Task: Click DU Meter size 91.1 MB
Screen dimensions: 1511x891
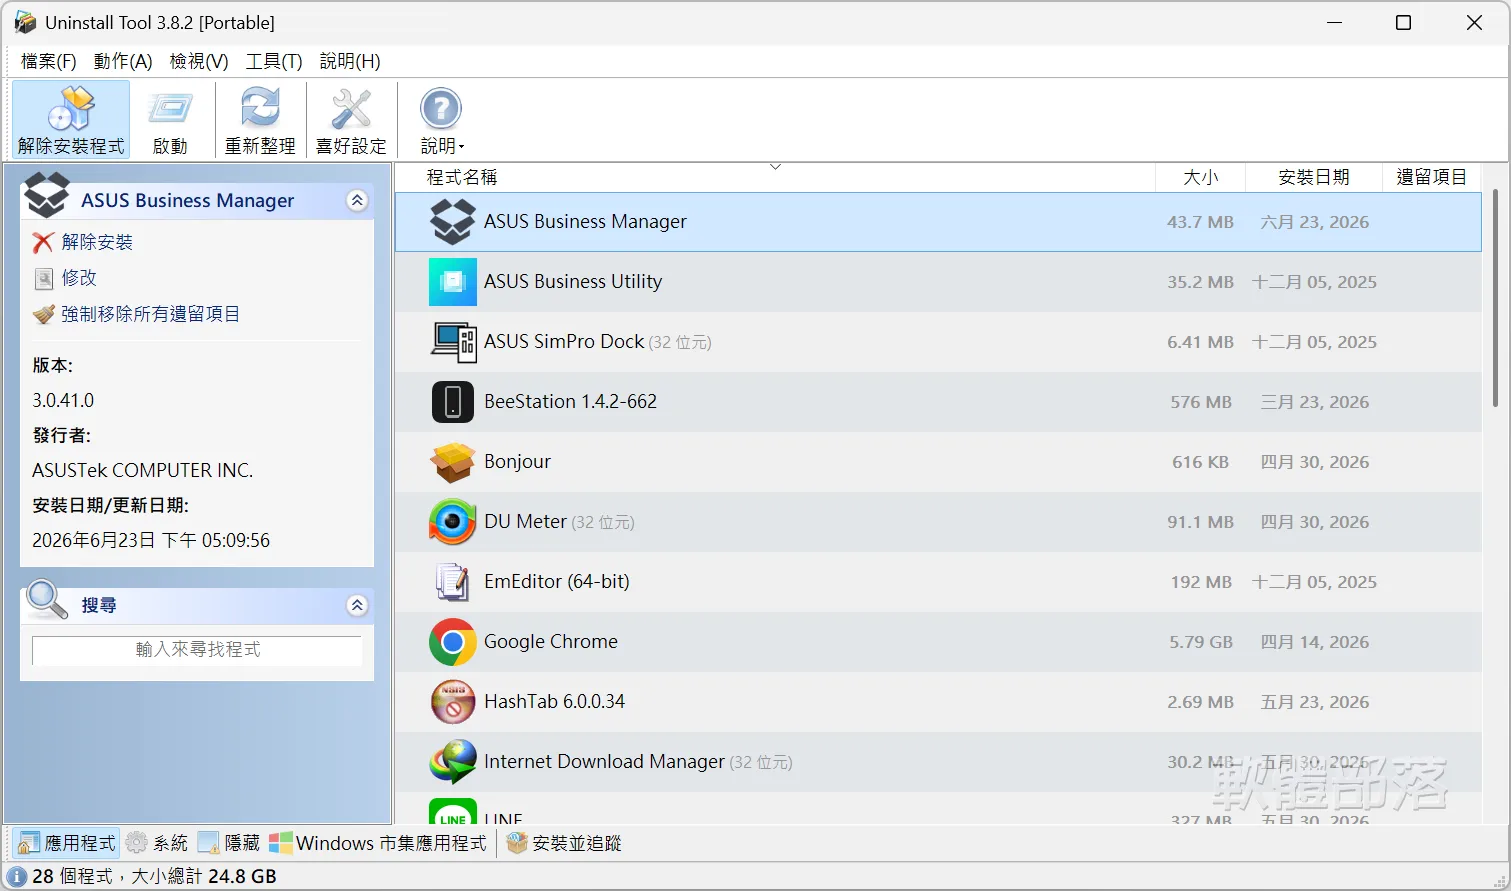Action: (x=1201, y=522)
